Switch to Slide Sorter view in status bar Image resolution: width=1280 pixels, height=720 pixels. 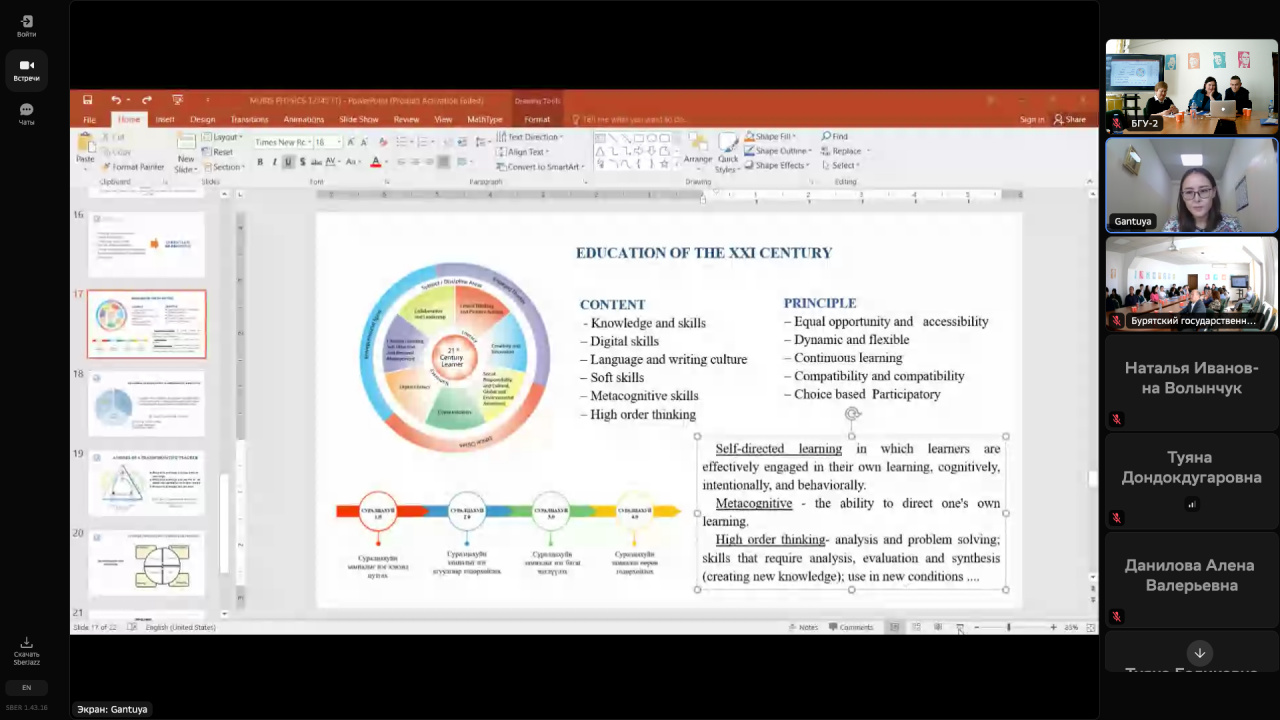[x=916, y=627]
